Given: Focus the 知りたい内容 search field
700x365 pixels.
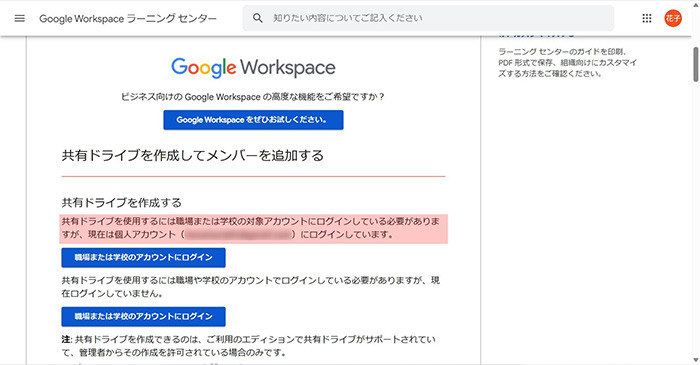Looking at the screenshot, I should coord(428,18).
